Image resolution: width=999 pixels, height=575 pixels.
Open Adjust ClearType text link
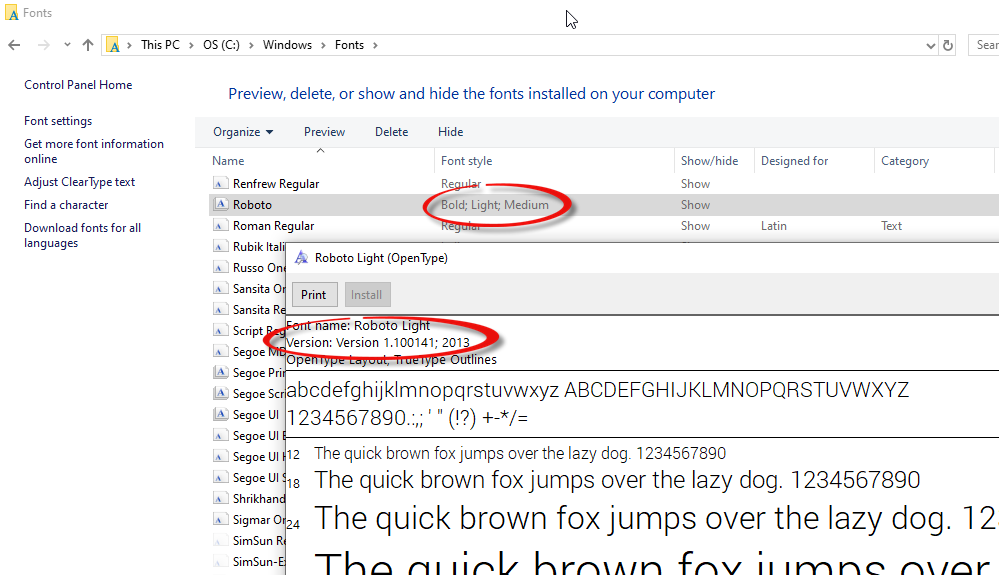coord(80,182)
